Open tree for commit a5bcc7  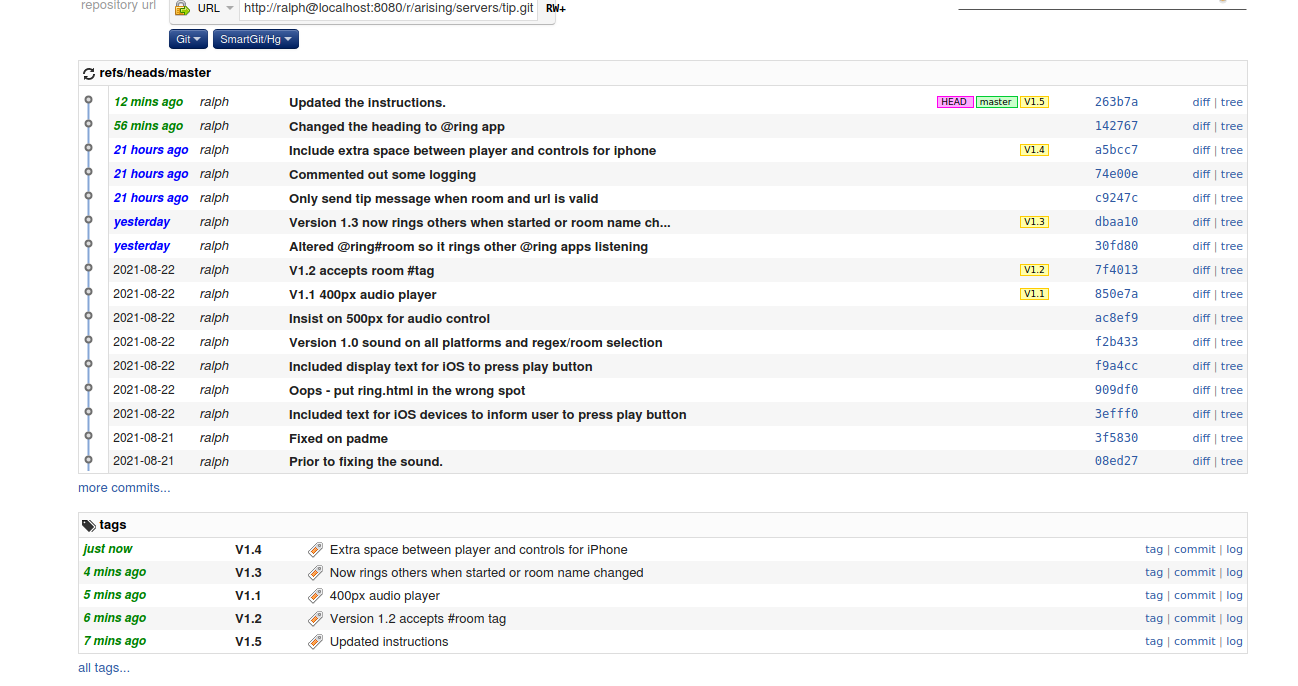point(1231,150)
